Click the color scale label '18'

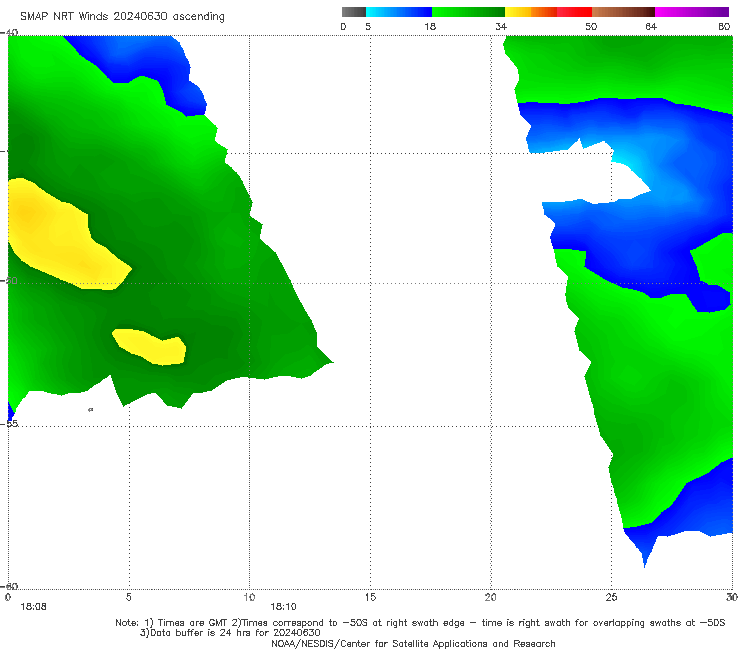(430, 26)
